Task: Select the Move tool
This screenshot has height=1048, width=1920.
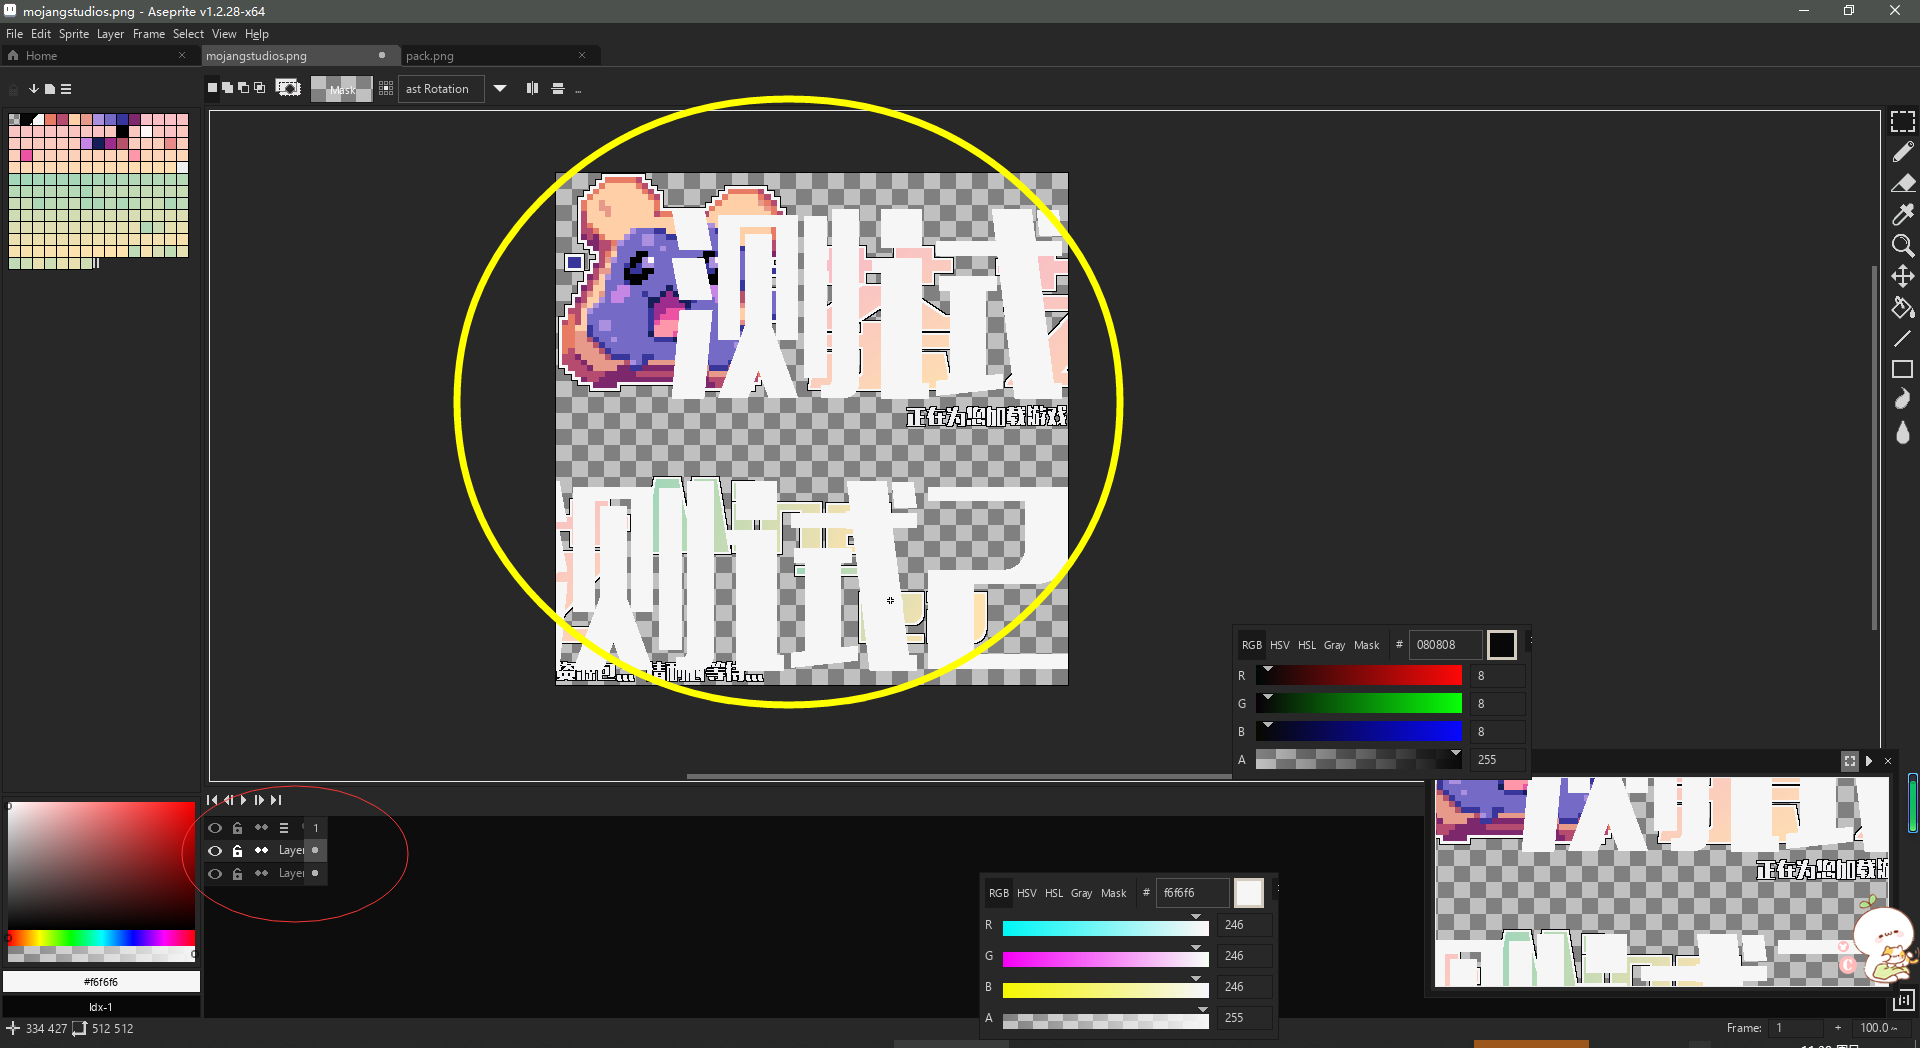Action: 1902,276
